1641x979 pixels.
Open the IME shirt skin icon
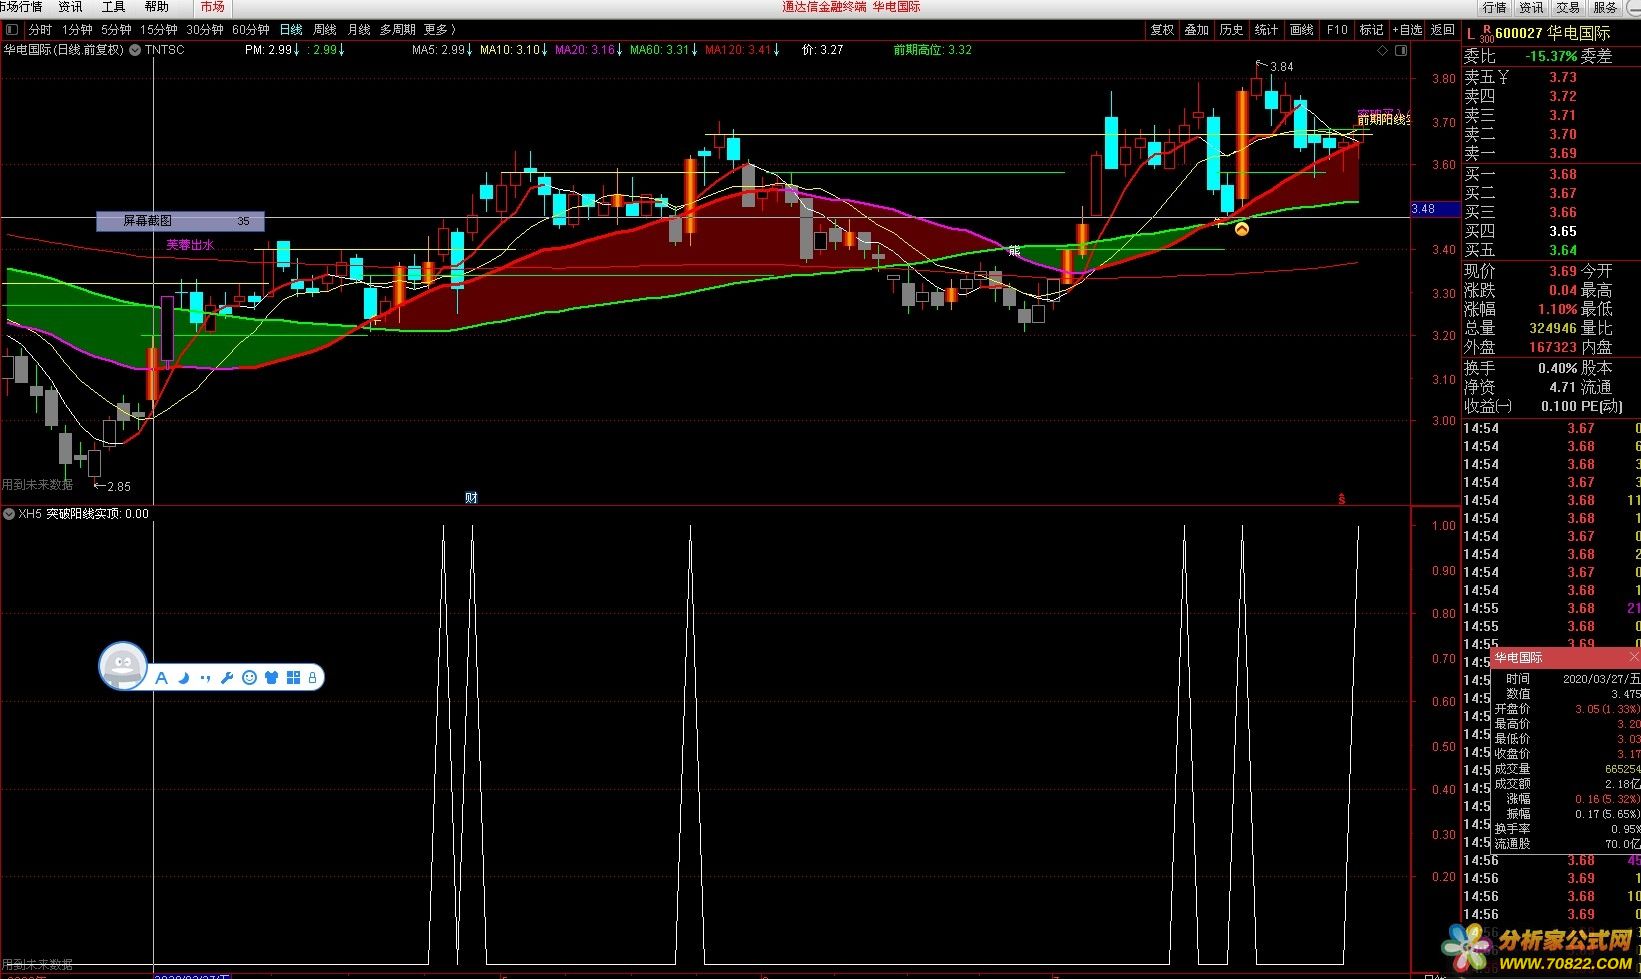coord(271,678)
